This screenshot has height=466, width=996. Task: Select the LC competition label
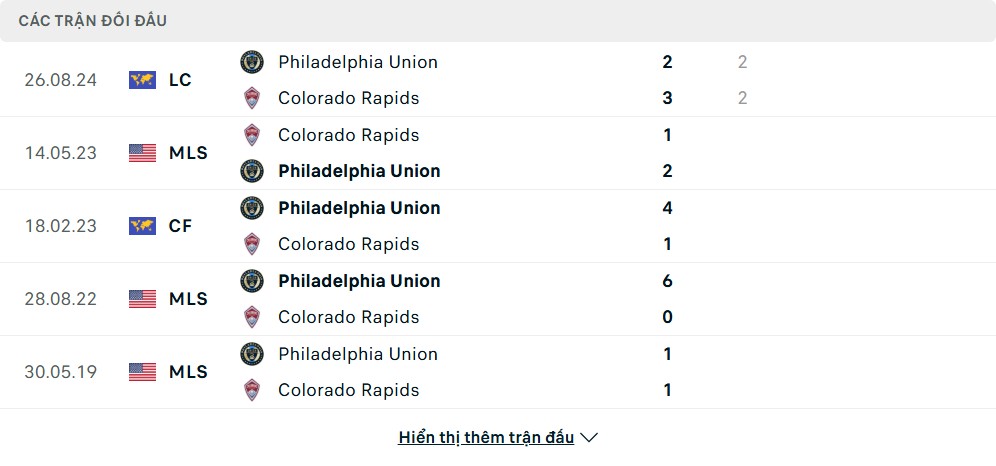click(180, 80)
